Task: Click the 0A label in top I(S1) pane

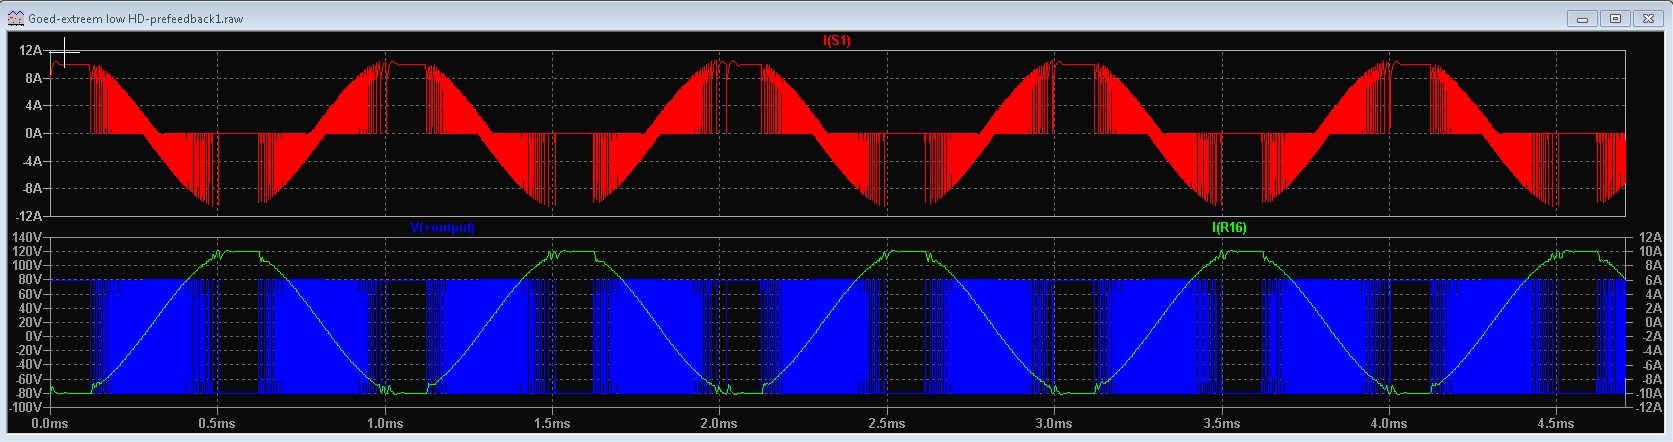Action: tap(36, 133)
